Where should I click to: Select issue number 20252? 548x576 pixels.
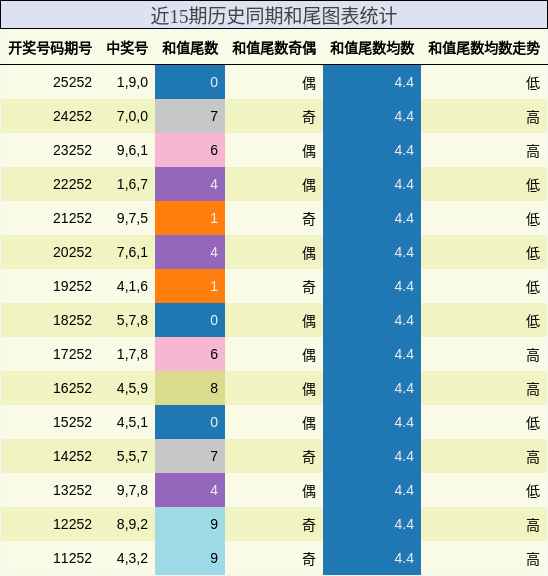coord(72,252)
